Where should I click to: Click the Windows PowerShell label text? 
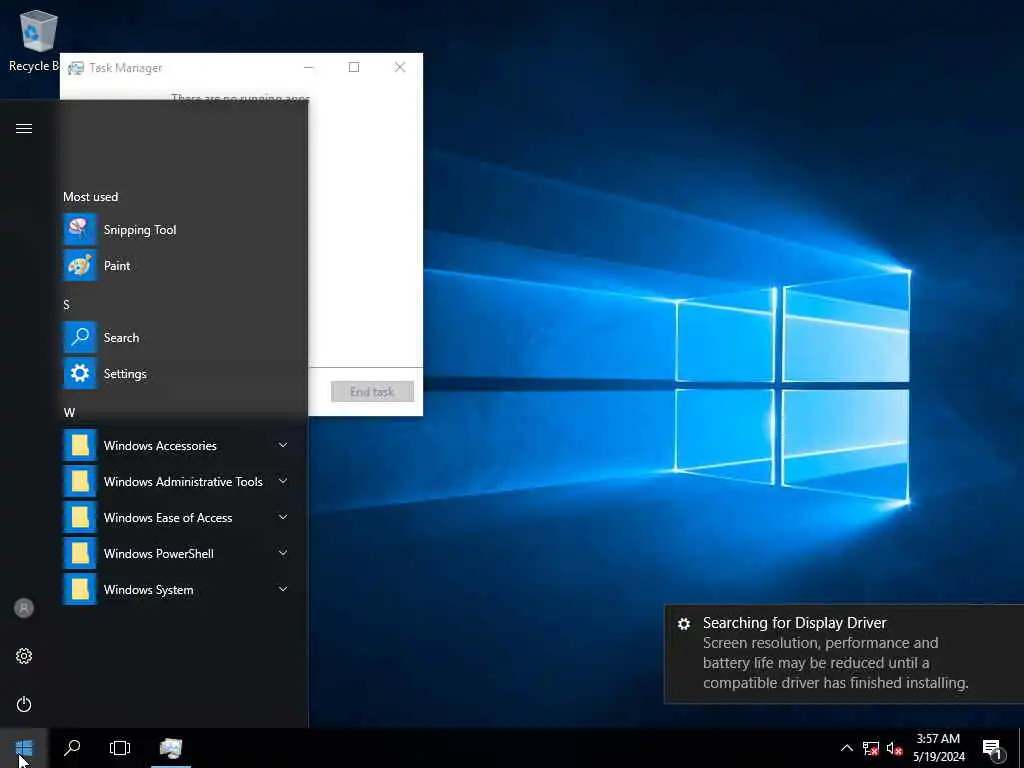pyautogui.click(x=159, y=554)
